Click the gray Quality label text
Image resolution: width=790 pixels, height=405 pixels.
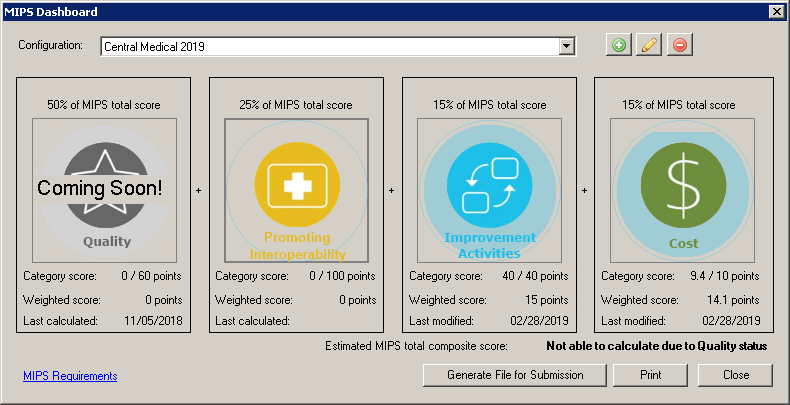point(106,241)
